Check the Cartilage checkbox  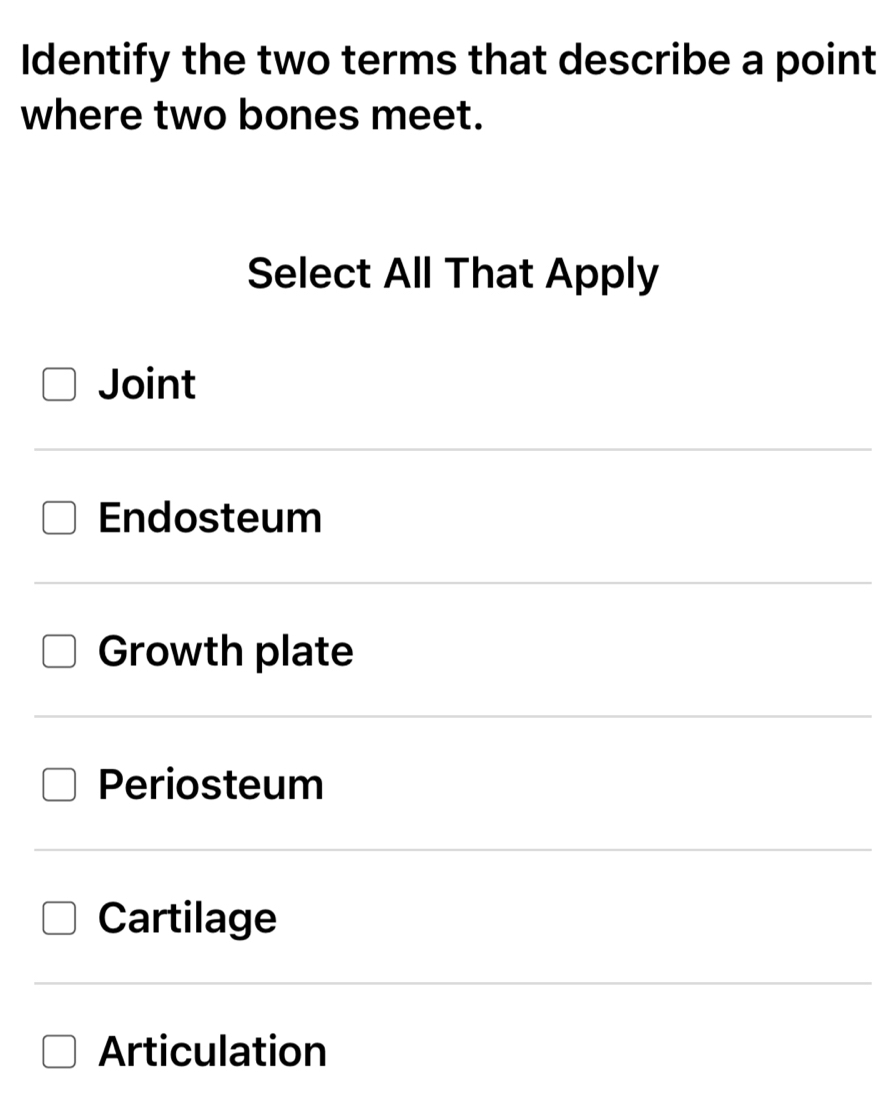click(58, 918)
